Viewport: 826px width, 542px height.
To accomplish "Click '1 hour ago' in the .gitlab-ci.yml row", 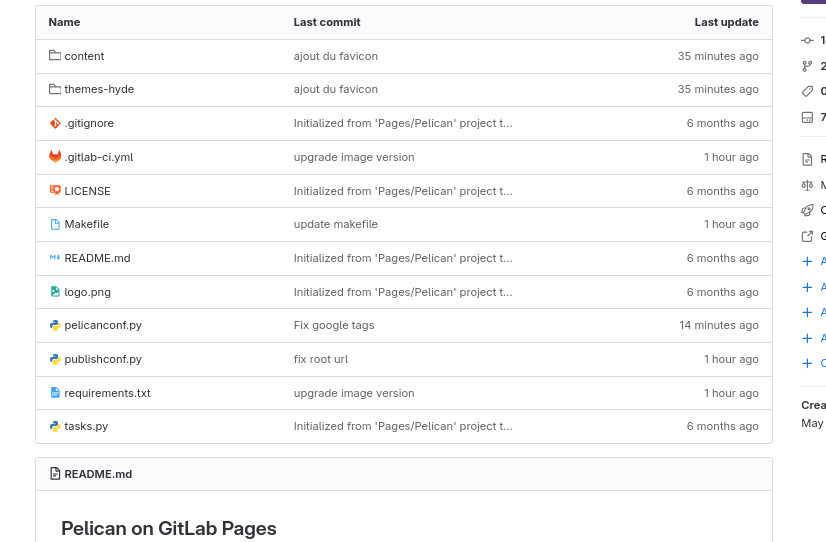I will coord(731,157).
